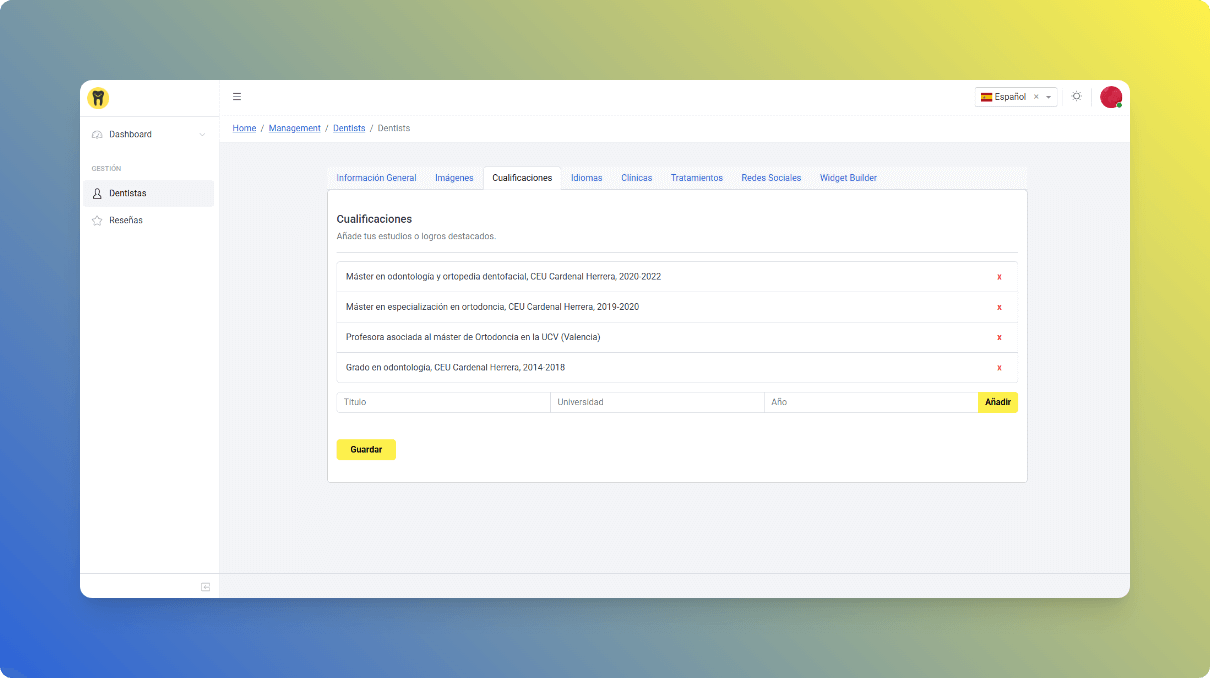Go to Management breadcrumb link
This screenshot has width=1210, height=678.
(294, 128)
